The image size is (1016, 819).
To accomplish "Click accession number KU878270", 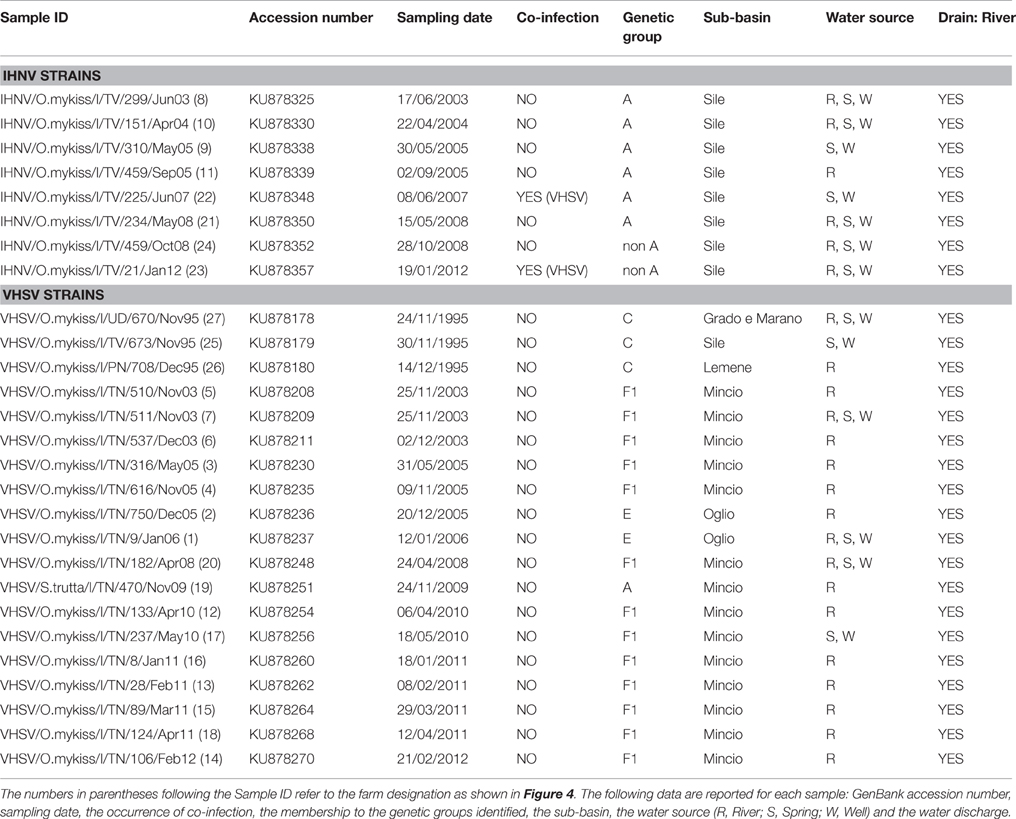I will coord(283,759).
